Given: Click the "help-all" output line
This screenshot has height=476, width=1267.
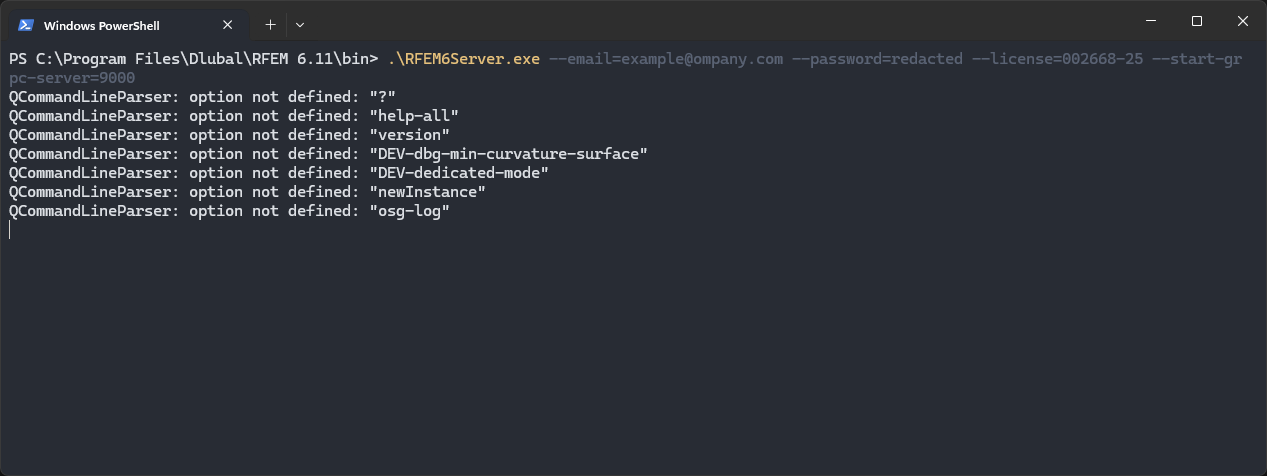Looking at the screenshot, I should coord(233,116).
